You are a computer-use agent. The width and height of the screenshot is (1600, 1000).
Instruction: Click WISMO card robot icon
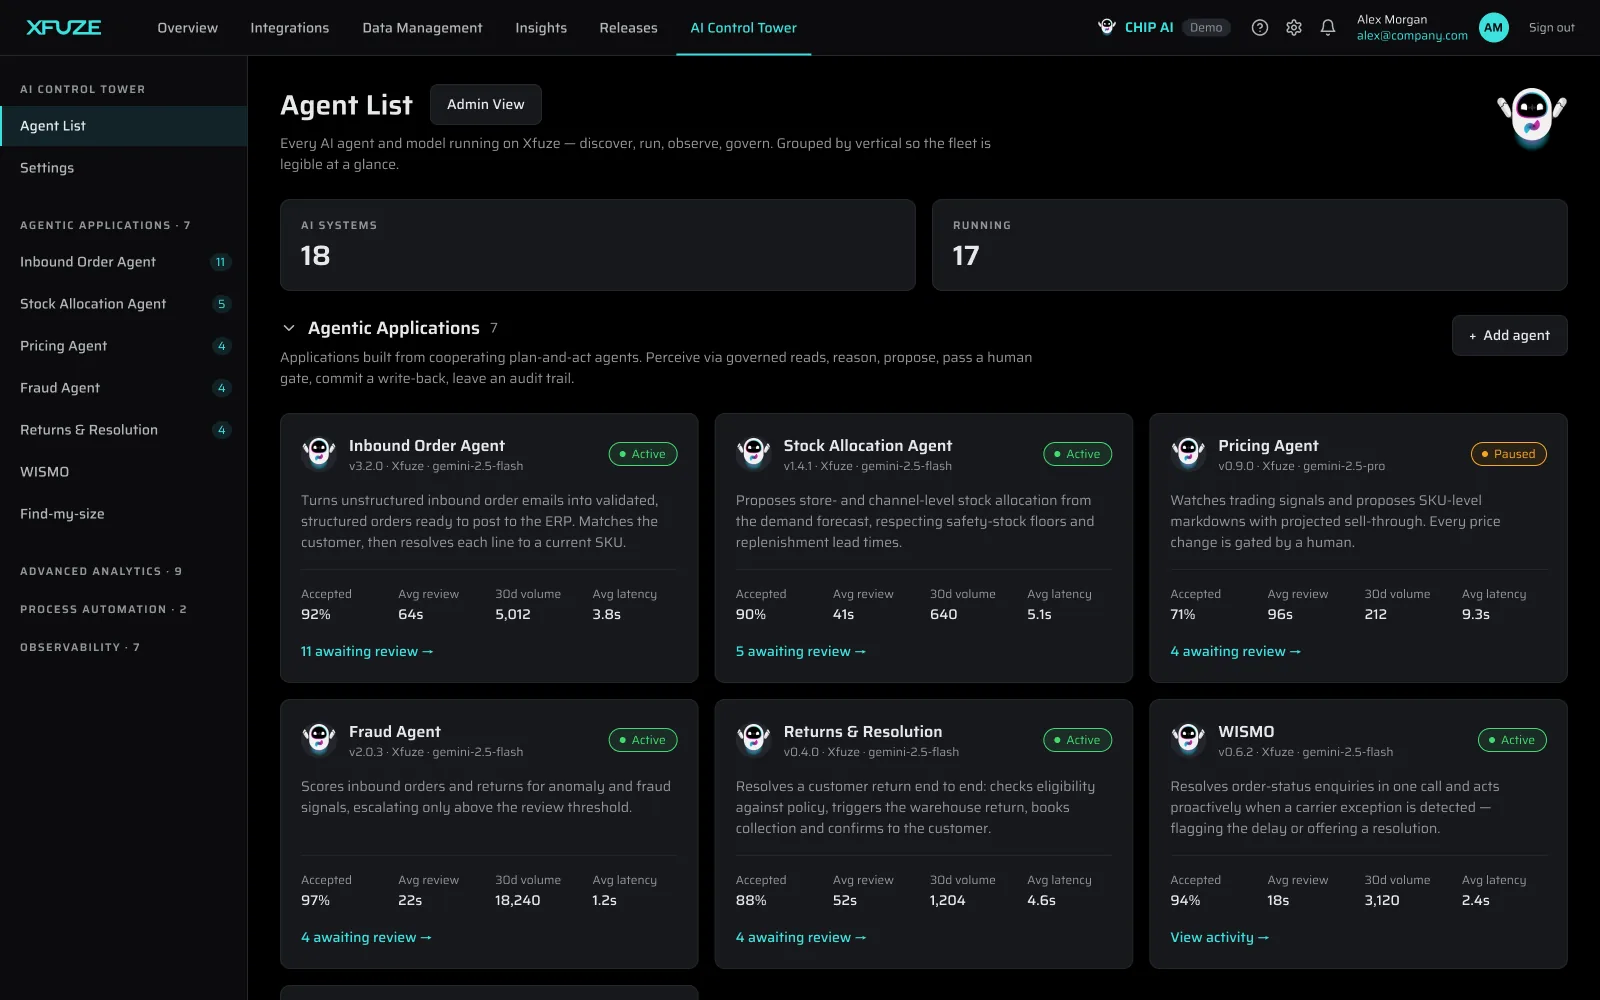point(1188,739)
